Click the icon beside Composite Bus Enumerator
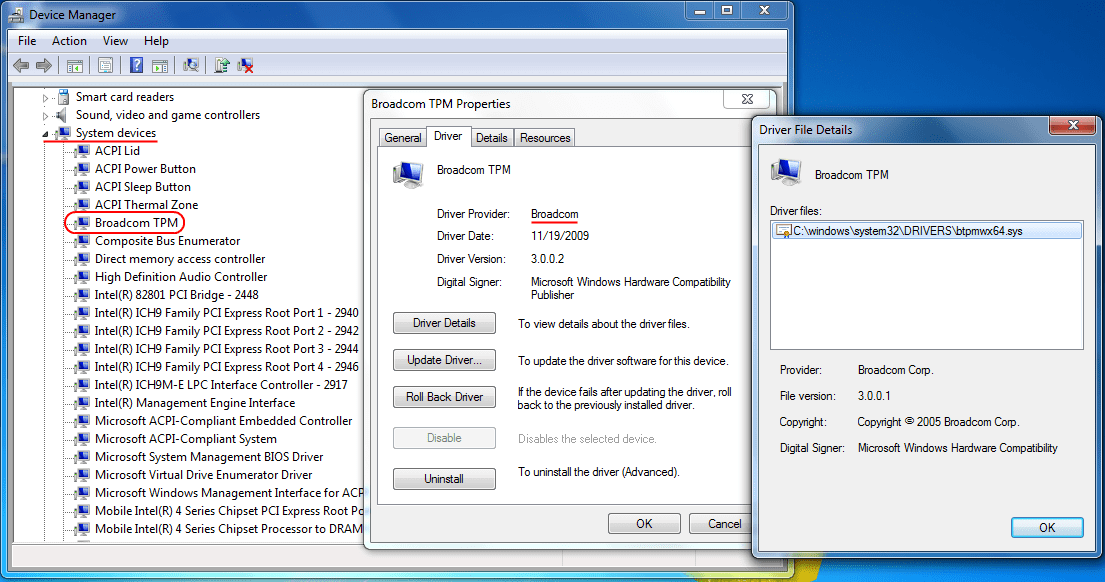 pyautogui.click(x=82, y=241)
